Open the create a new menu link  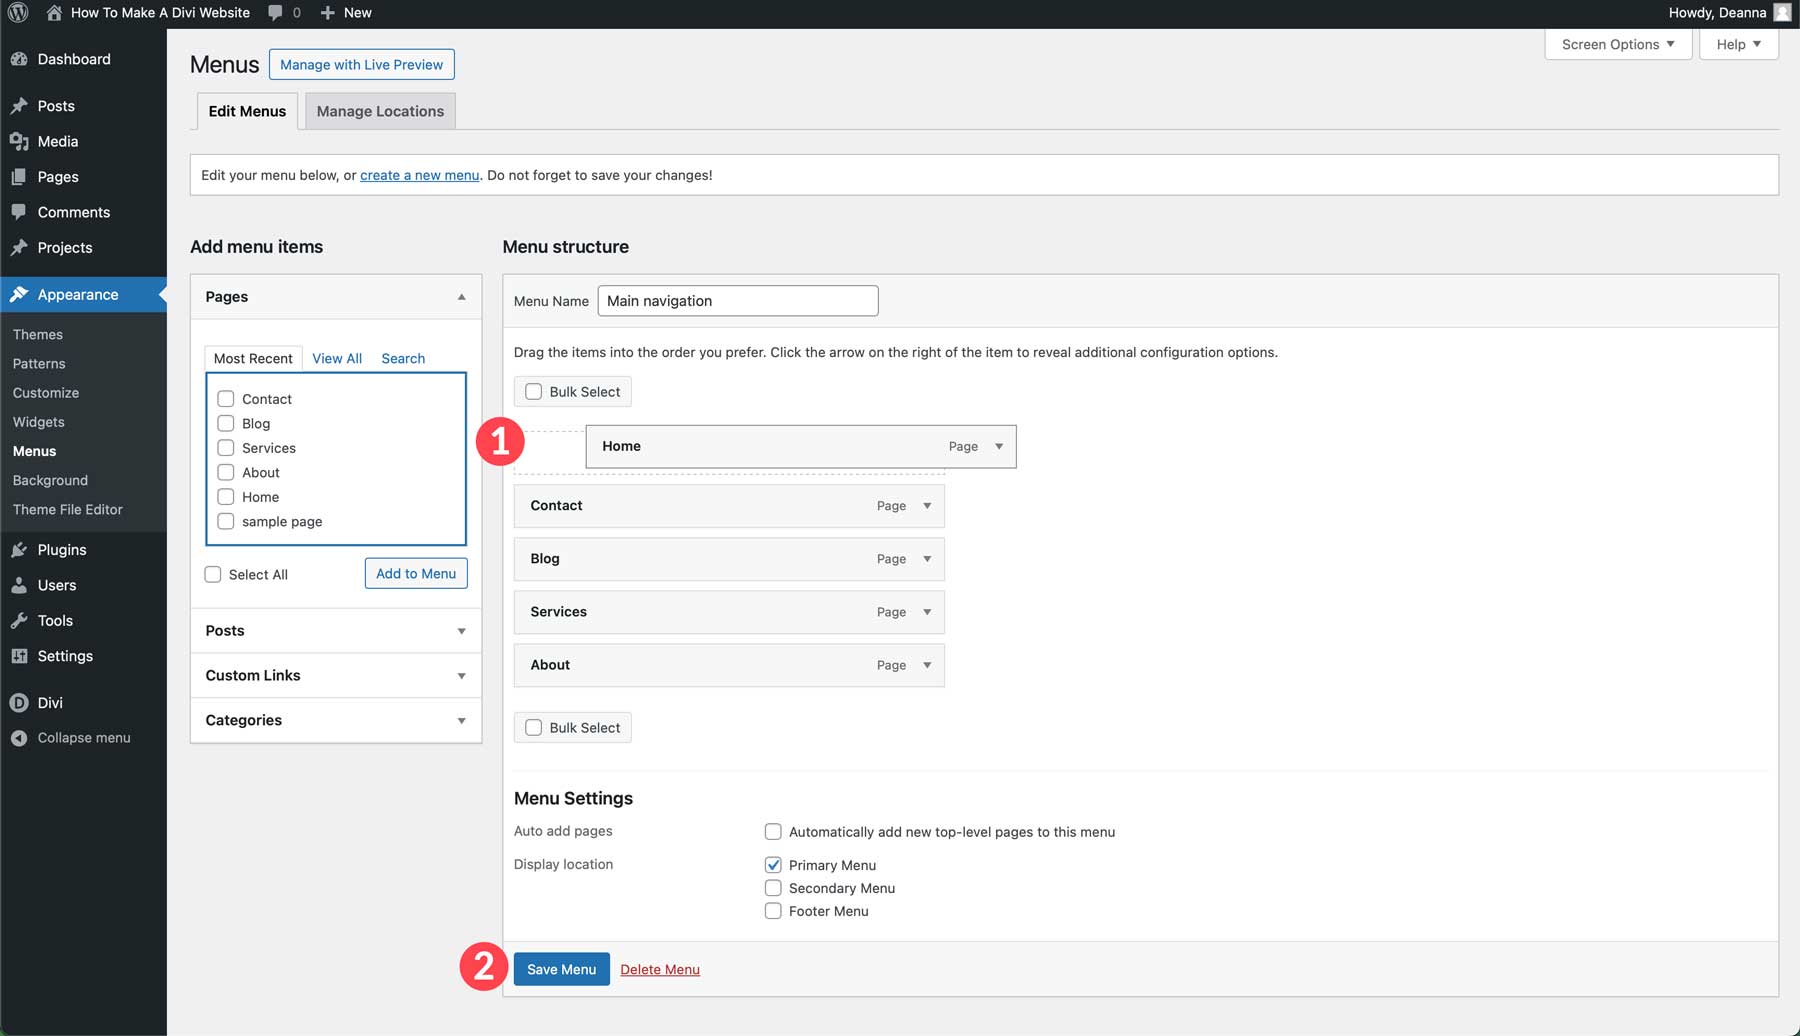418,174
